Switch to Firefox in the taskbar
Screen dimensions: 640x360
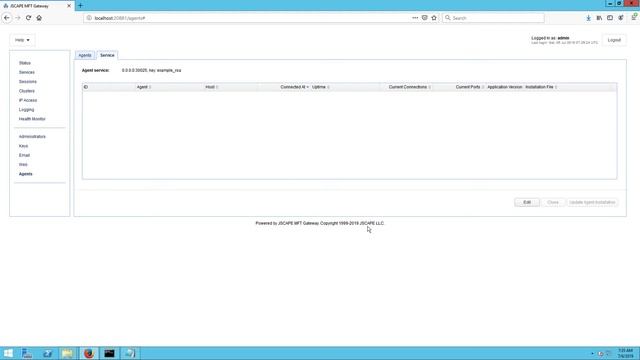[x=89, y=353]
